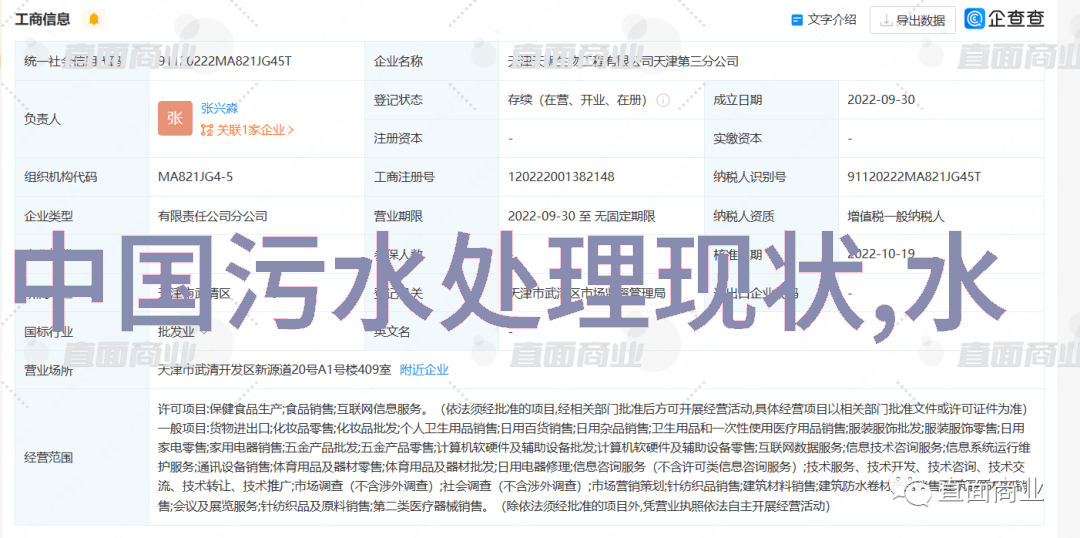Click the orange 张 avatar tile
This screenshot has width=1080, height=538.
(175, 118)
